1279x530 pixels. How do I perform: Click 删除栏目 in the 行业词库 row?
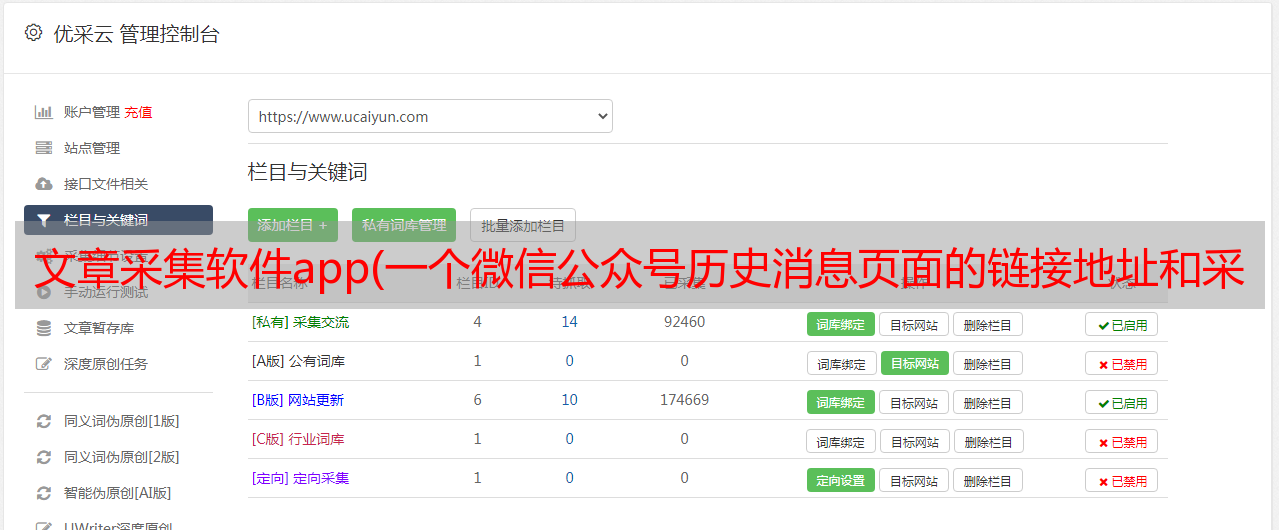(987, 441)
